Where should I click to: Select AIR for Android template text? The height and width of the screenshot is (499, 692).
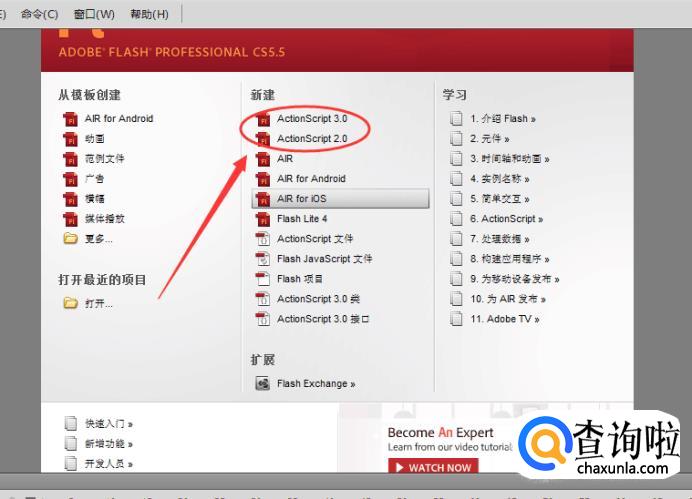point(119,119)
